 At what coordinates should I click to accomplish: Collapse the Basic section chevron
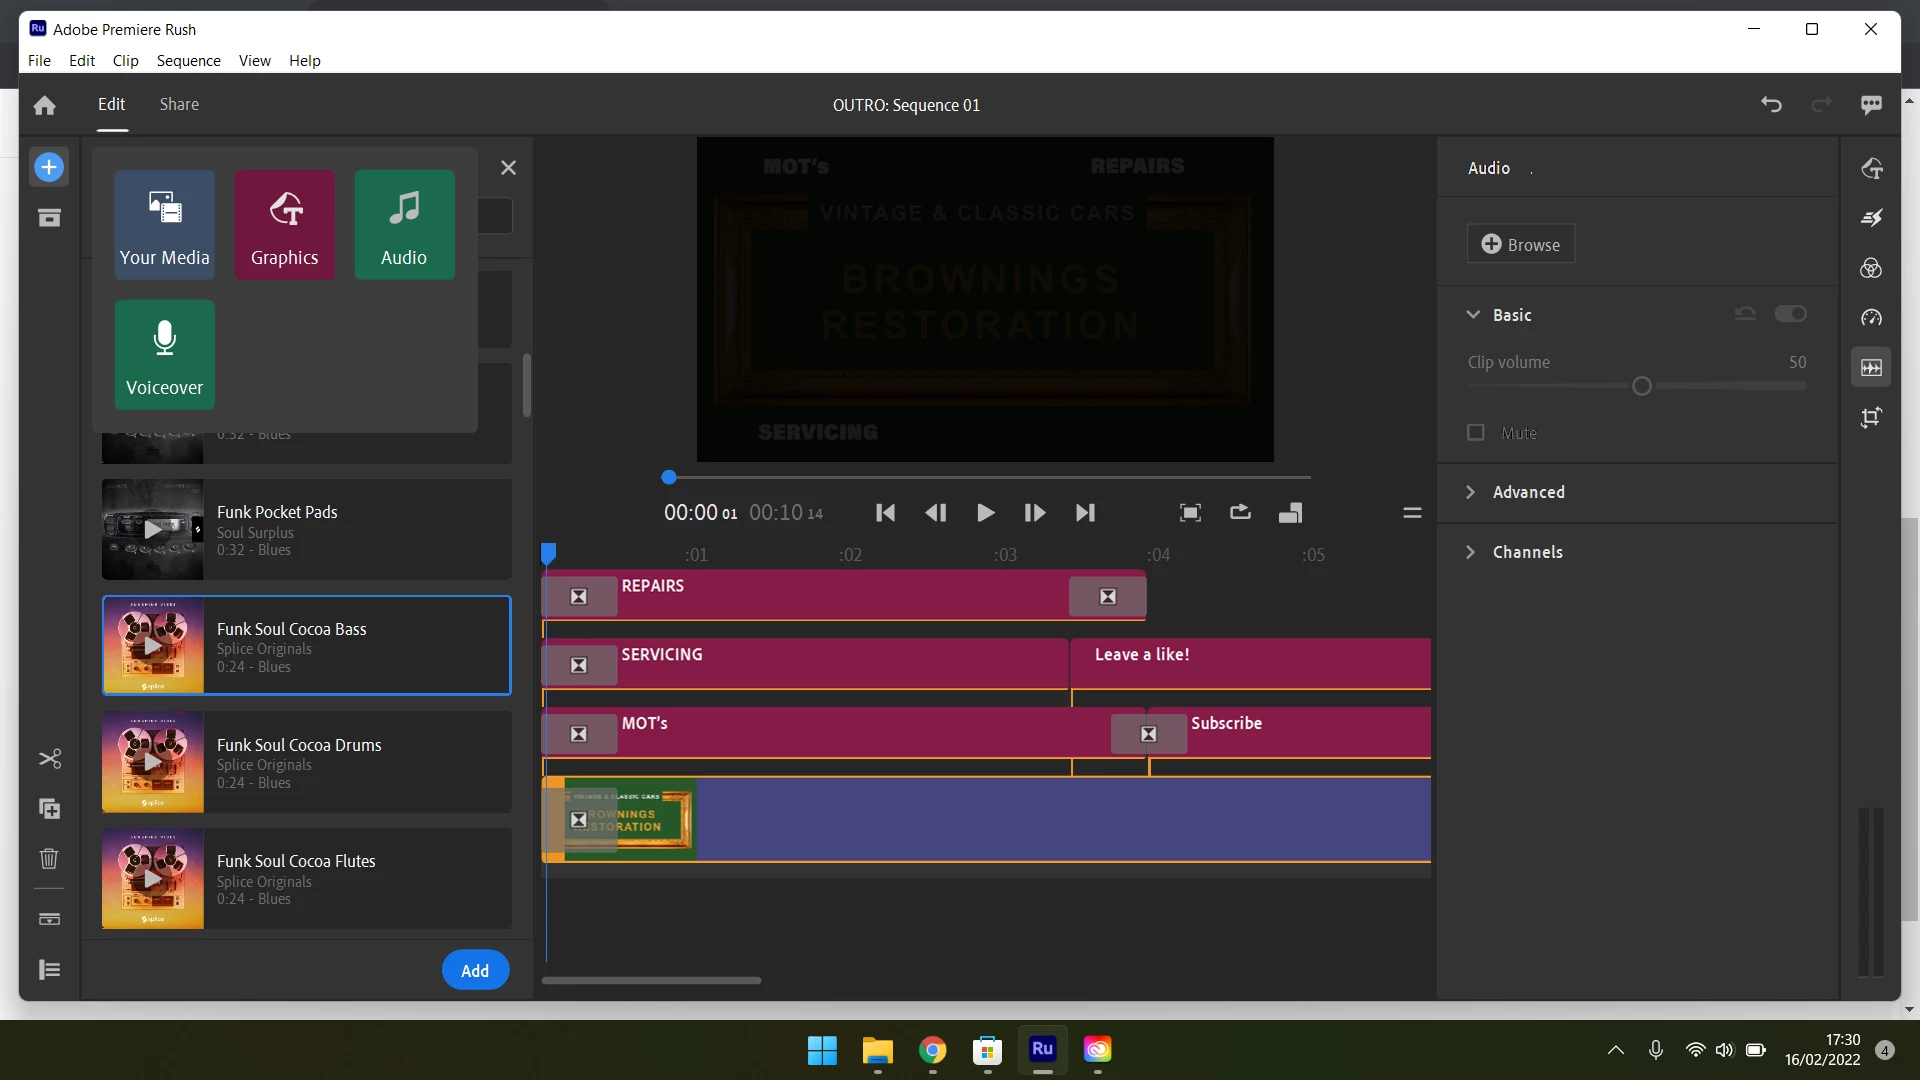[1473, 315]
